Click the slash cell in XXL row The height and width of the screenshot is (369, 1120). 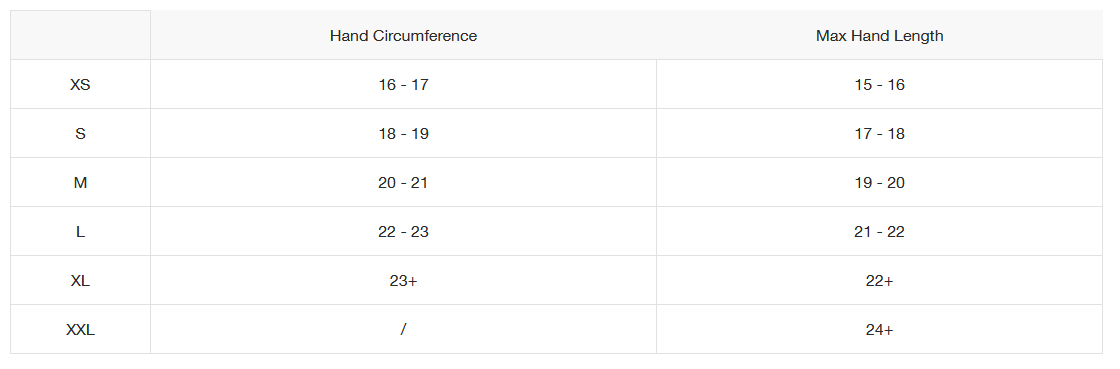(404, 330)
